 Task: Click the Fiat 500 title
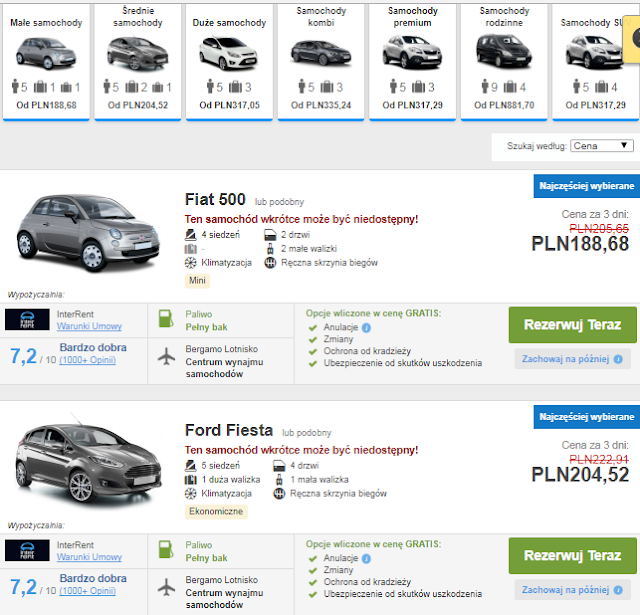coord(215,200)
